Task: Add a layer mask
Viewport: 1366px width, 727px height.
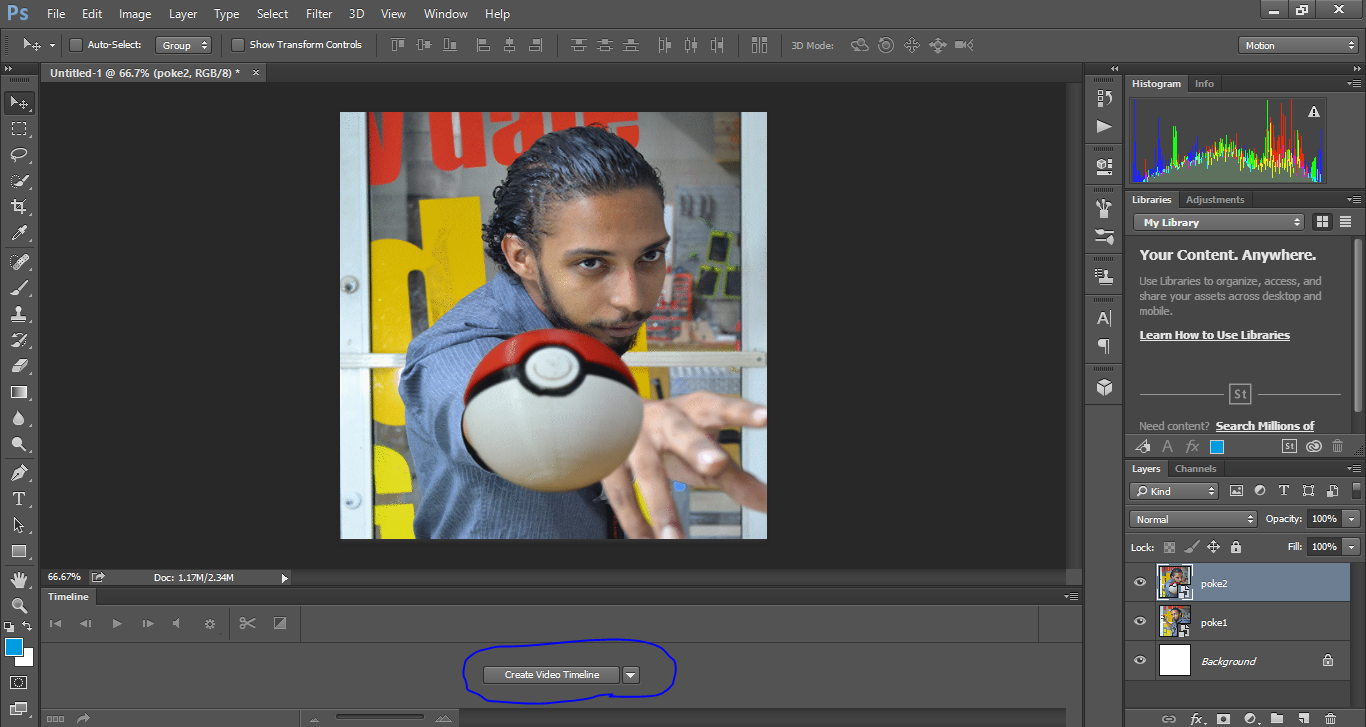Action: click(x=1223, y=718)
